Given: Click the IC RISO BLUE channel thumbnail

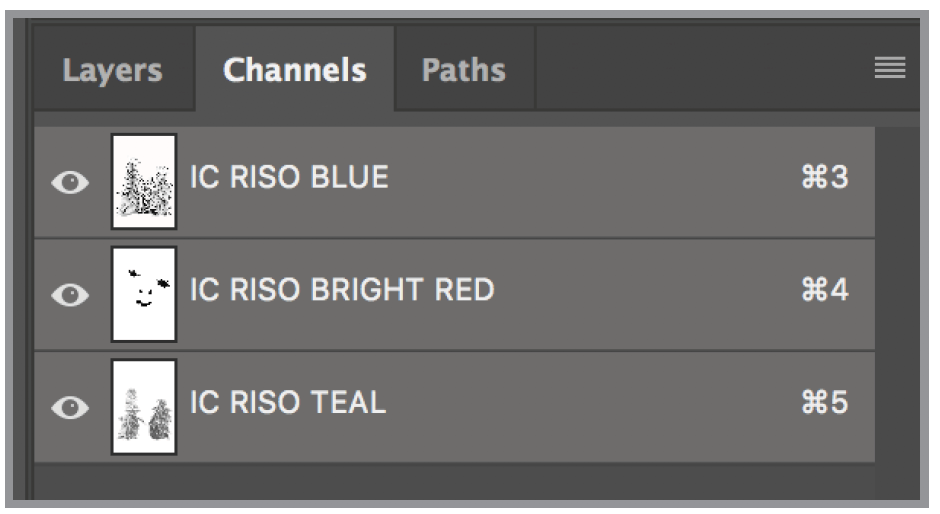Looking at the screenshot, I should [144, 181].
